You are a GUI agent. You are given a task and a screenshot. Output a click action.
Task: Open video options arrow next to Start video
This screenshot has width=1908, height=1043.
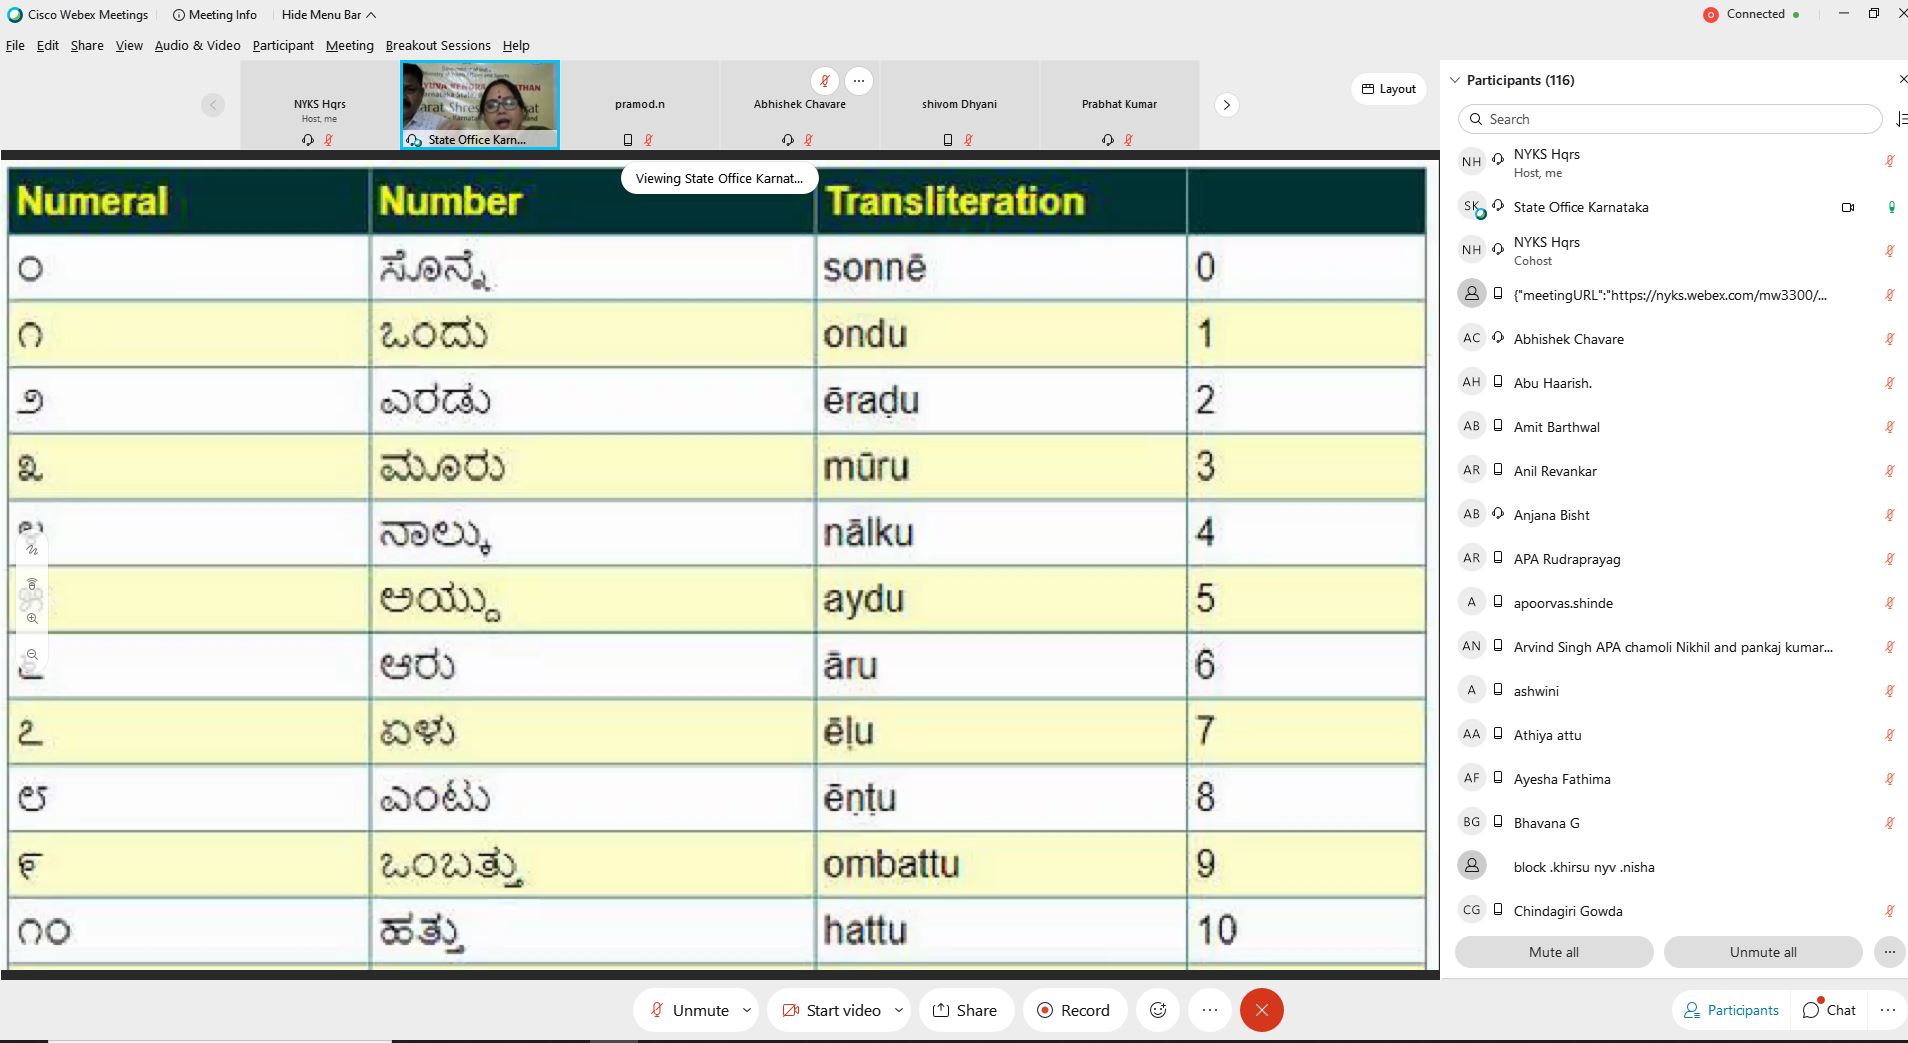(898, 1010)
